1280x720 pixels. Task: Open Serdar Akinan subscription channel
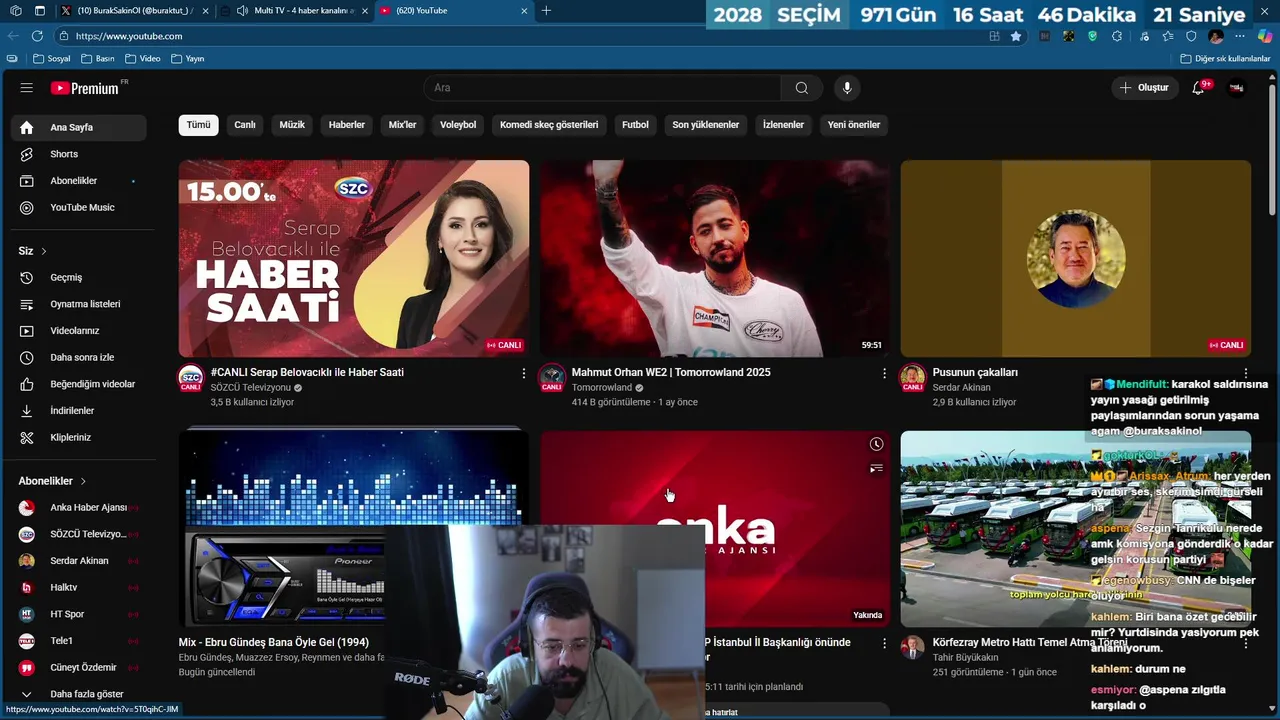pyautogui.click(x=78, y=561)
